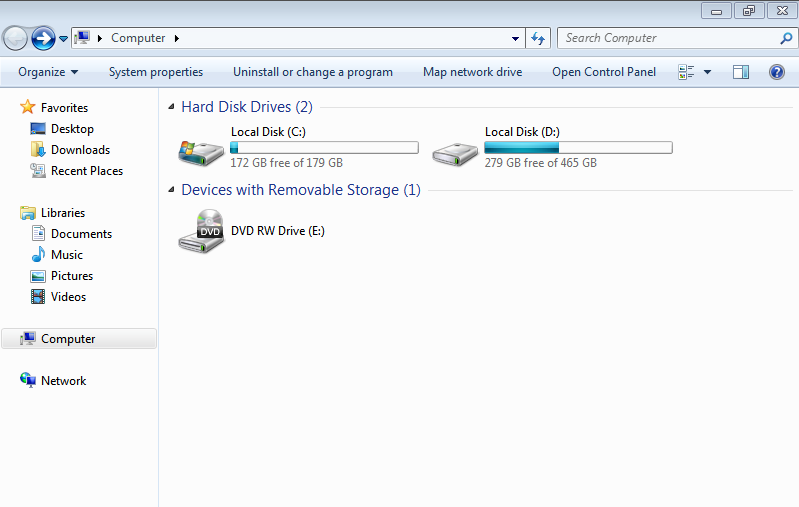This screenshot has height=507, width=799.
Task: Click the magnifier search icon
Action: [x=786, y=38]
